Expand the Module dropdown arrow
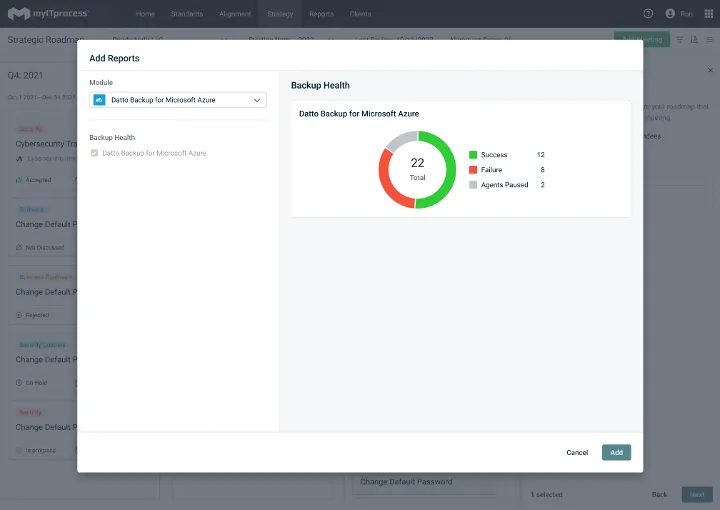This screenshot has width=720, height=510. [x=257, y=100]
